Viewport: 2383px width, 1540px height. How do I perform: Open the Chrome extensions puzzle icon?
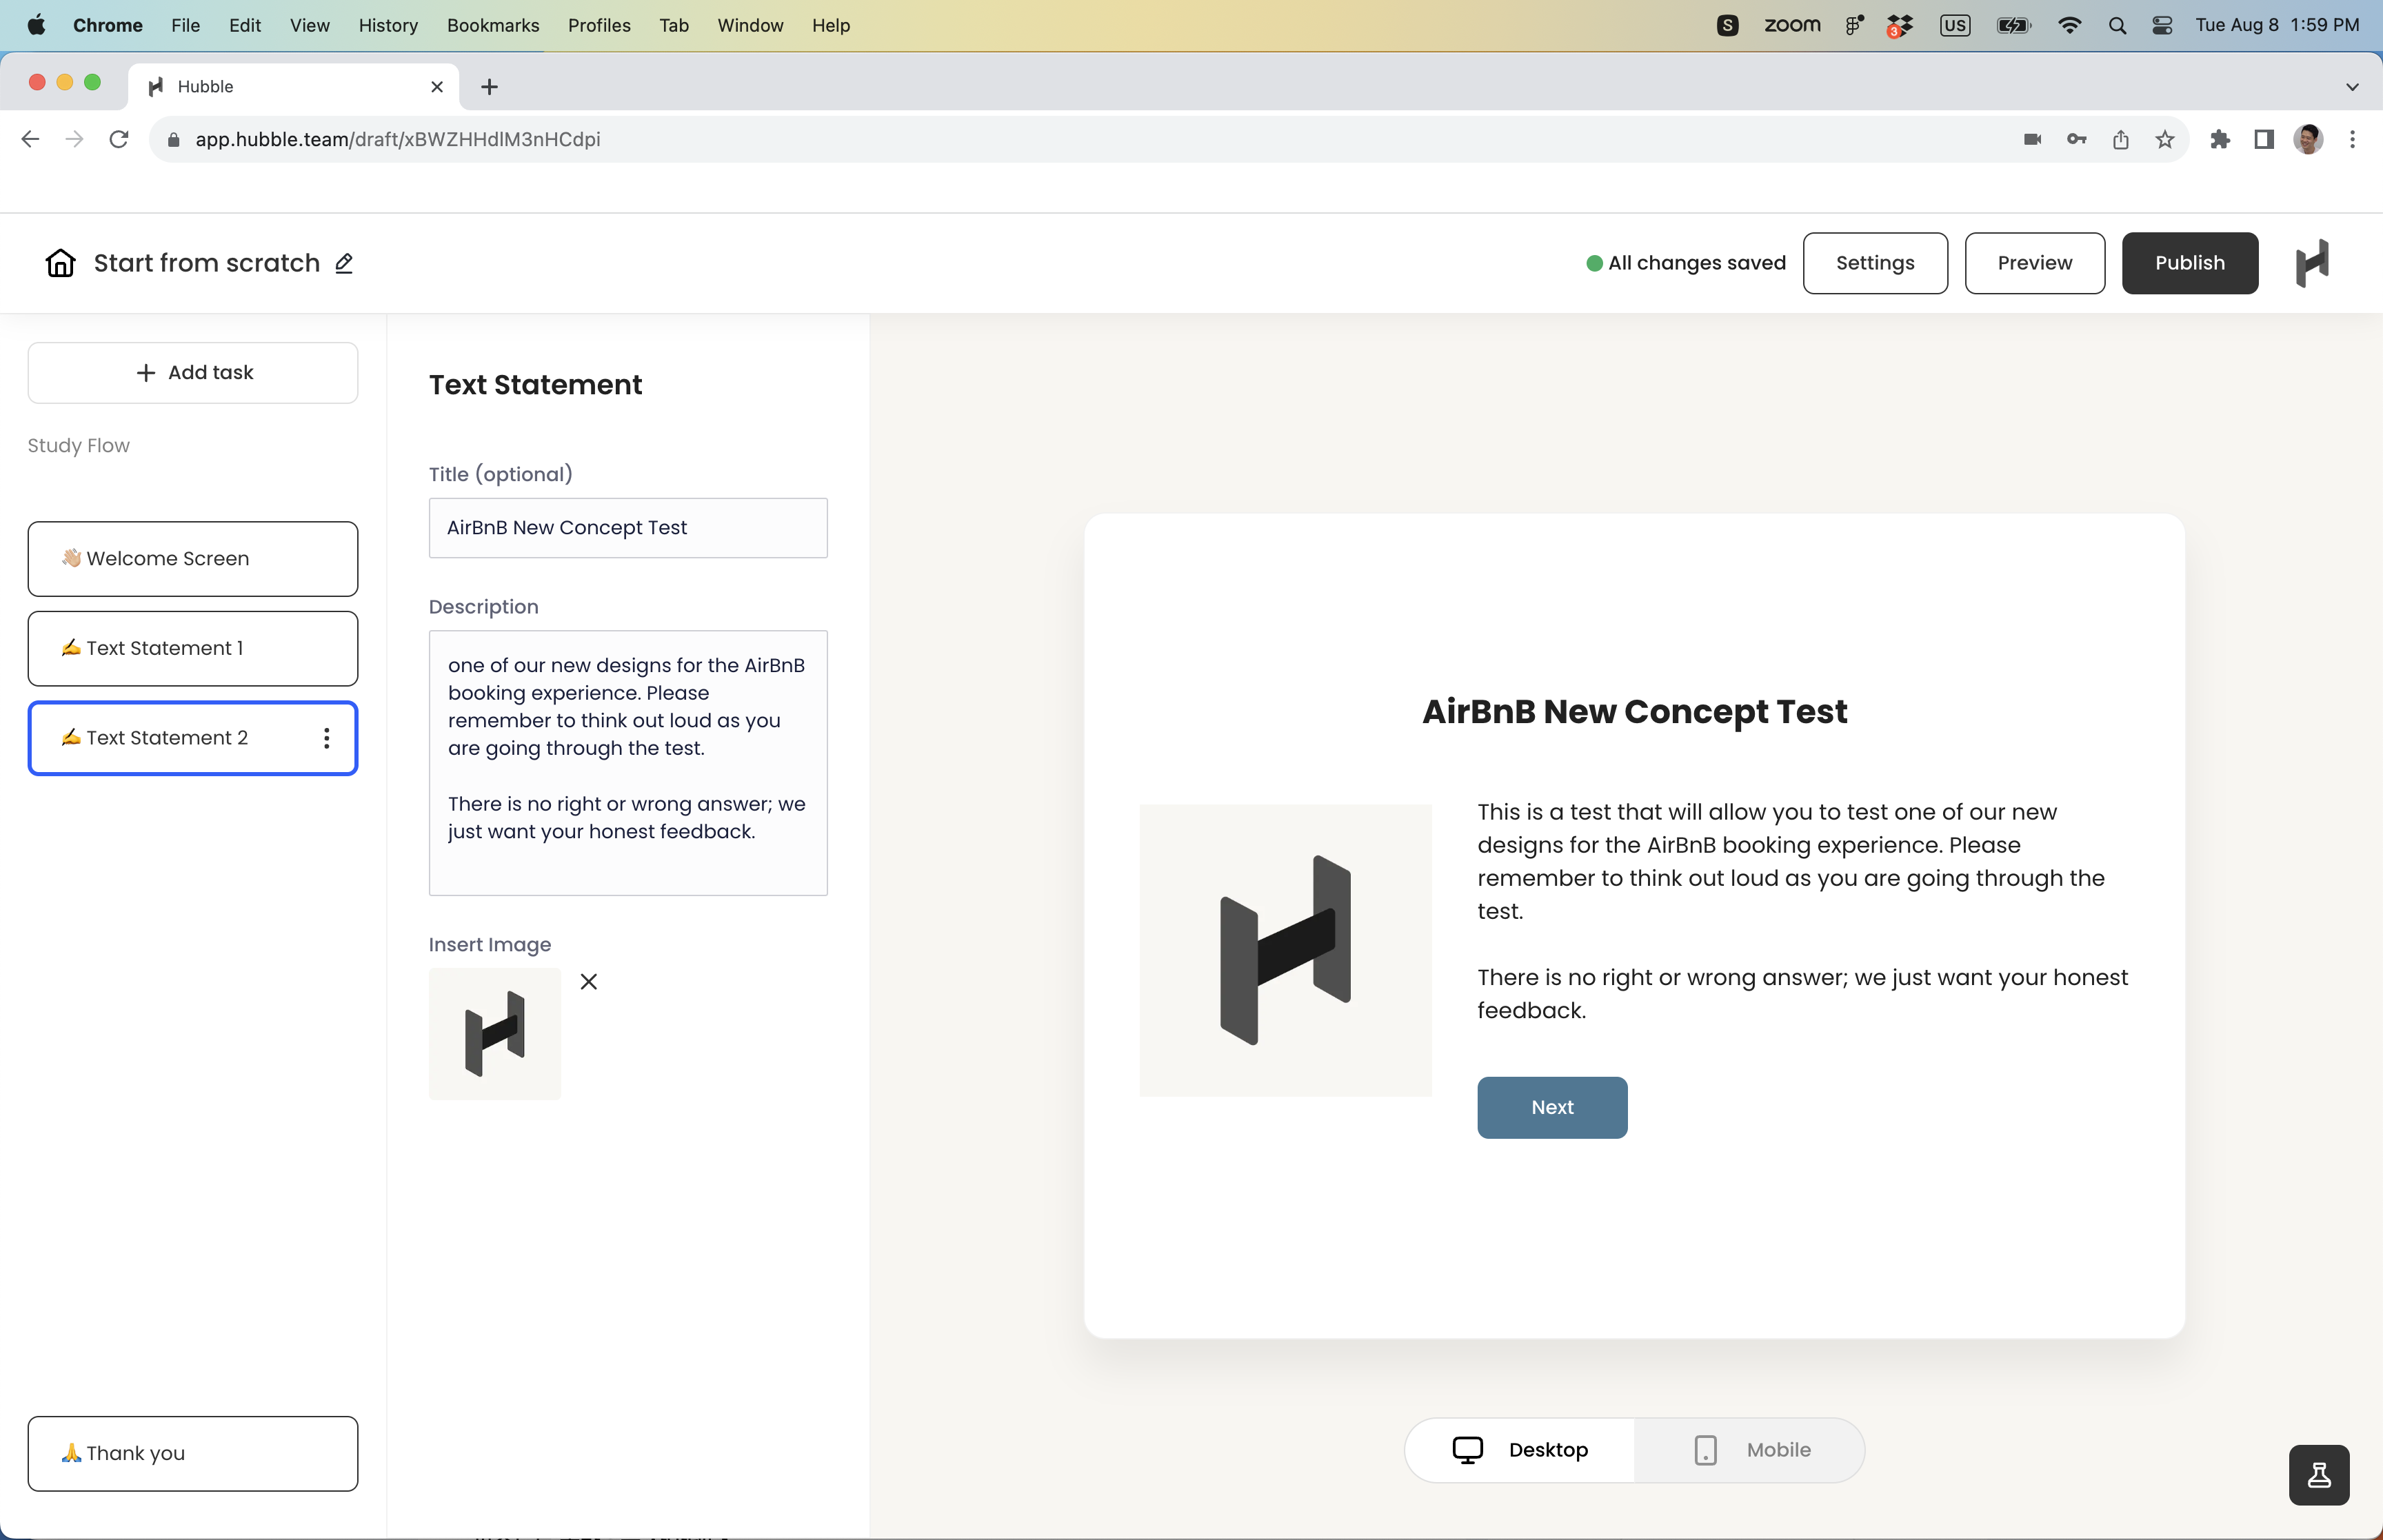click(x=2220, y=139)
